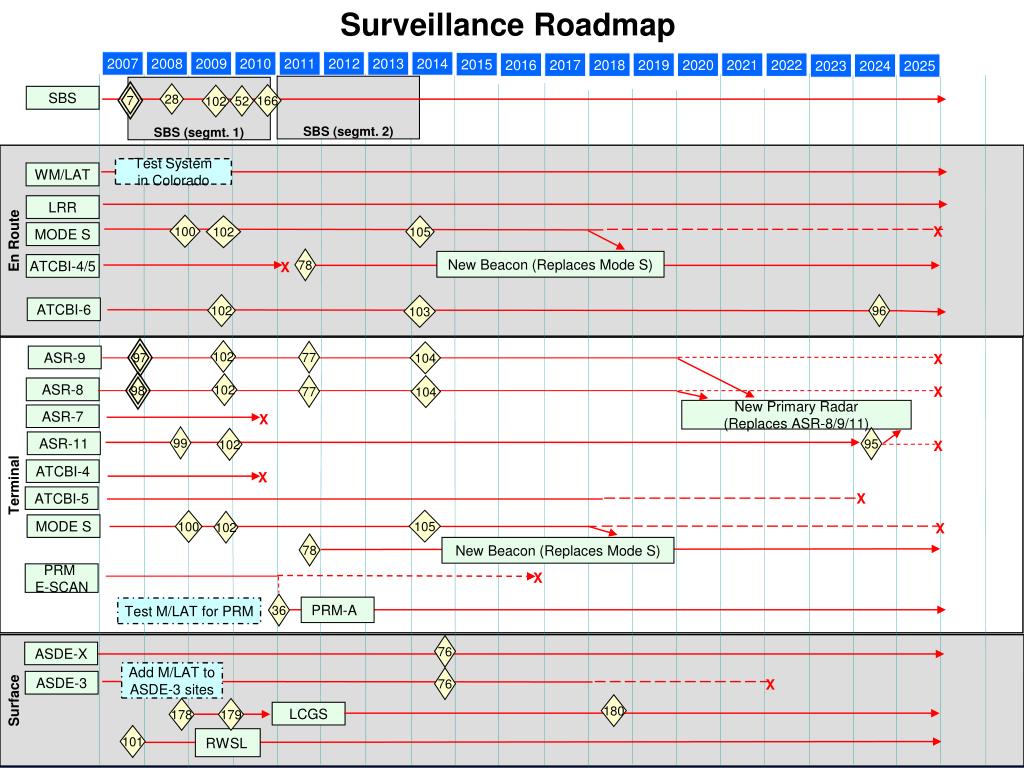Click the ASR-8 label box
Viewport: 1024px width, 768px height.
[63, 389]
